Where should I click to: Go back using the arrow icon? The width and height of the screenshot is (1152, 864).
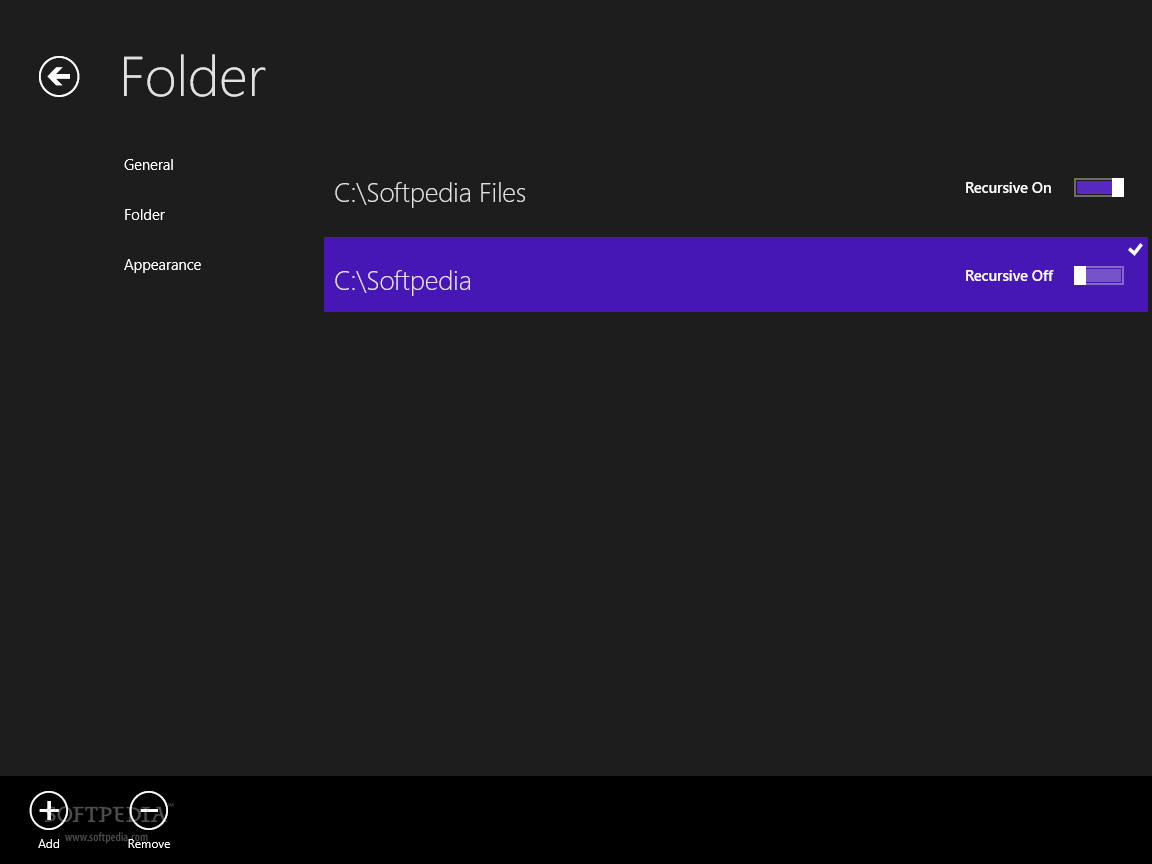(59, 76)
